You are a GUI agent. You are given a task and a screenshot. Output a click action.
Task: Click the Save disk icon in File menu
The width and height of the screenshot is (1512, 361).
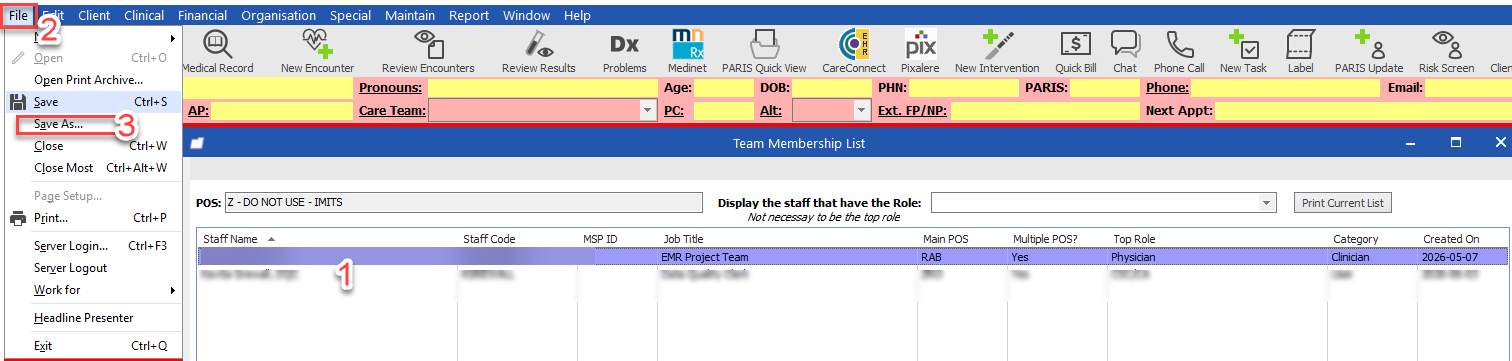[18, 102]
